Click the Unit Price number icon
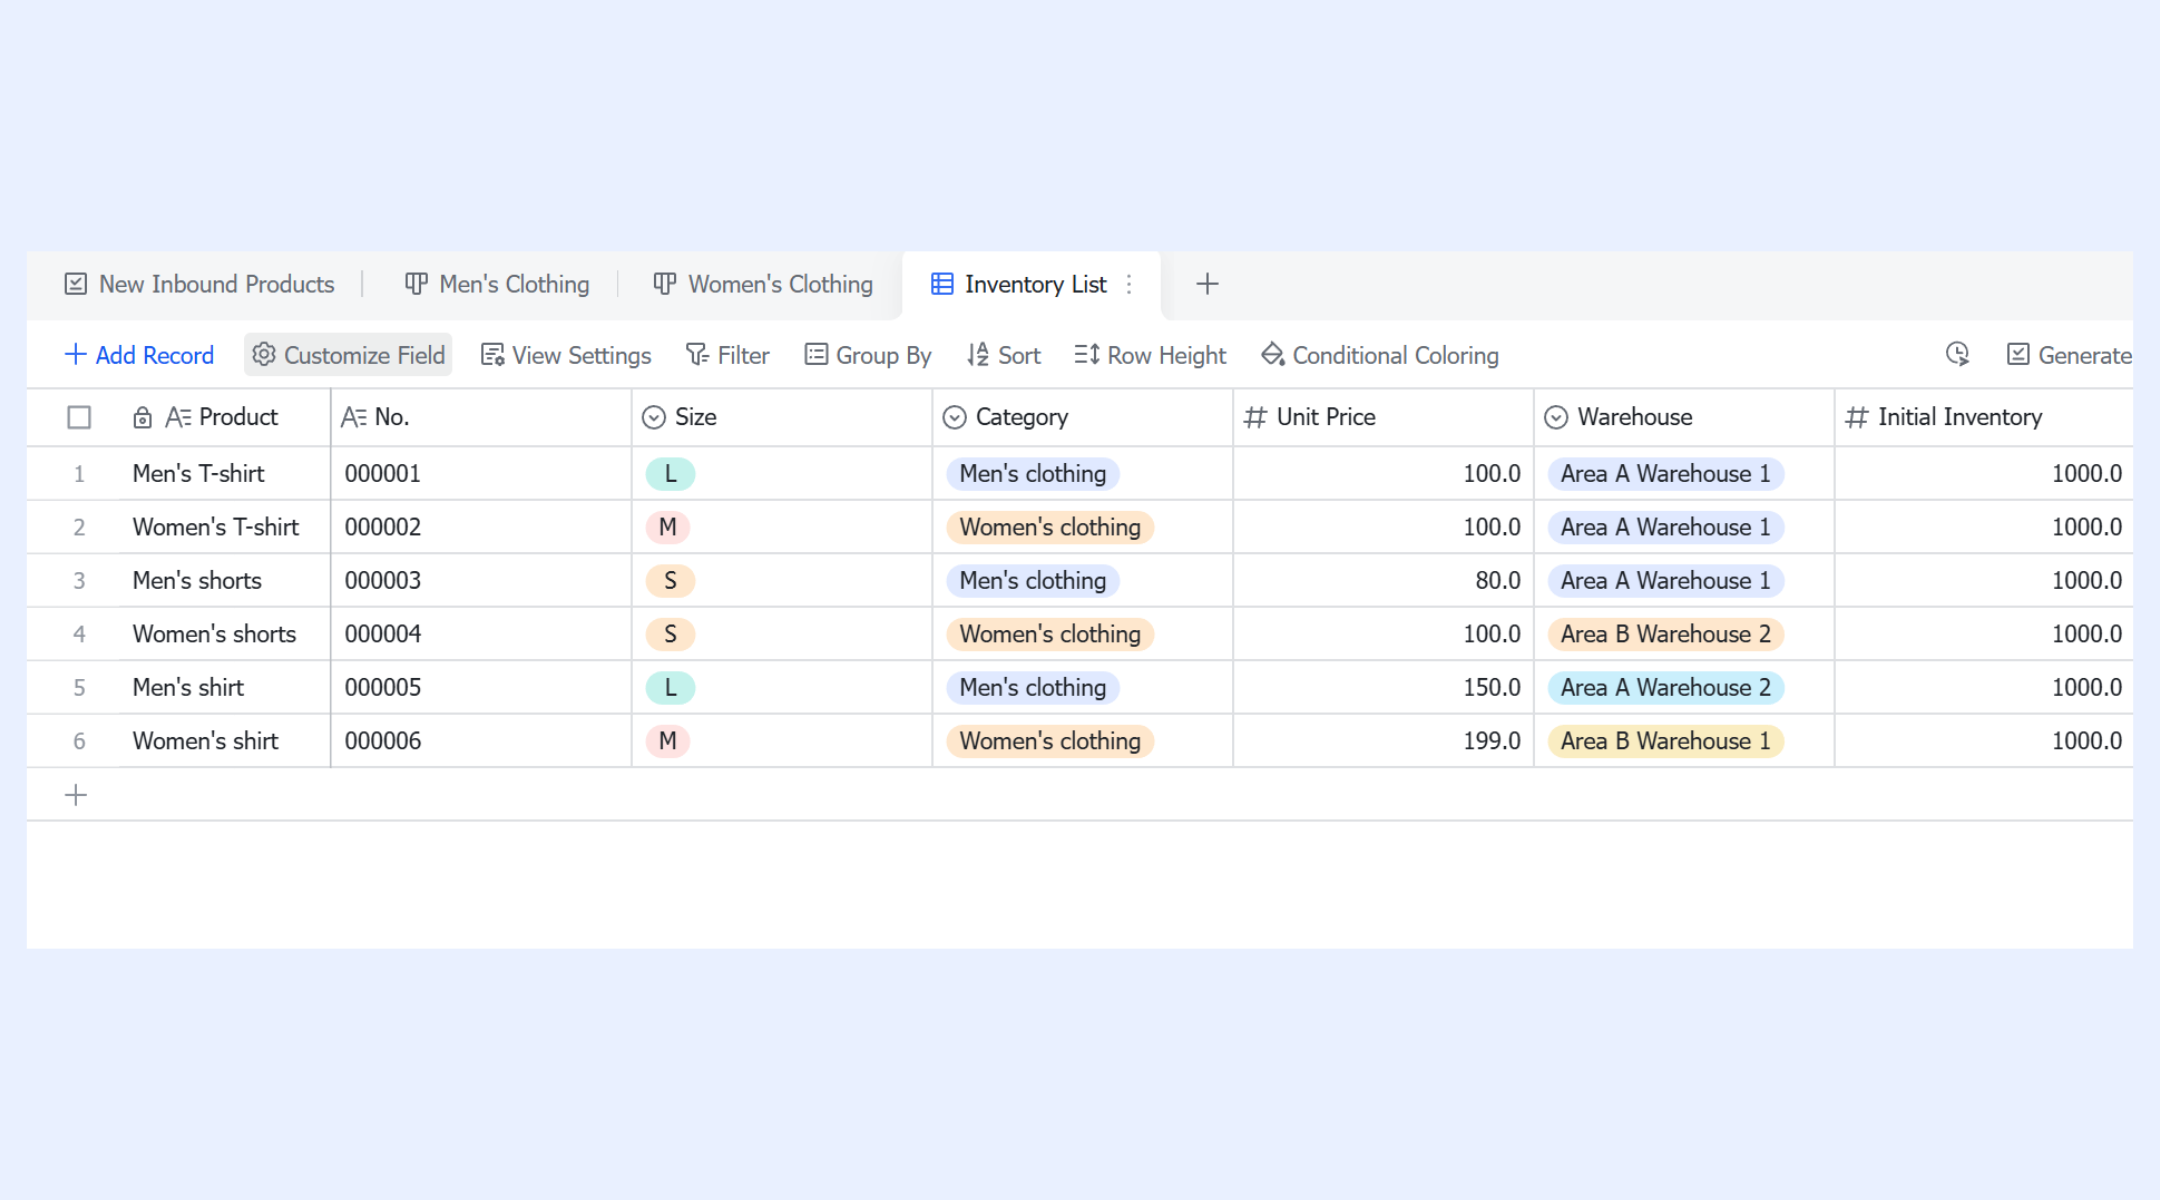This screenshot has height=1200, width=2160. (1255, 417)
